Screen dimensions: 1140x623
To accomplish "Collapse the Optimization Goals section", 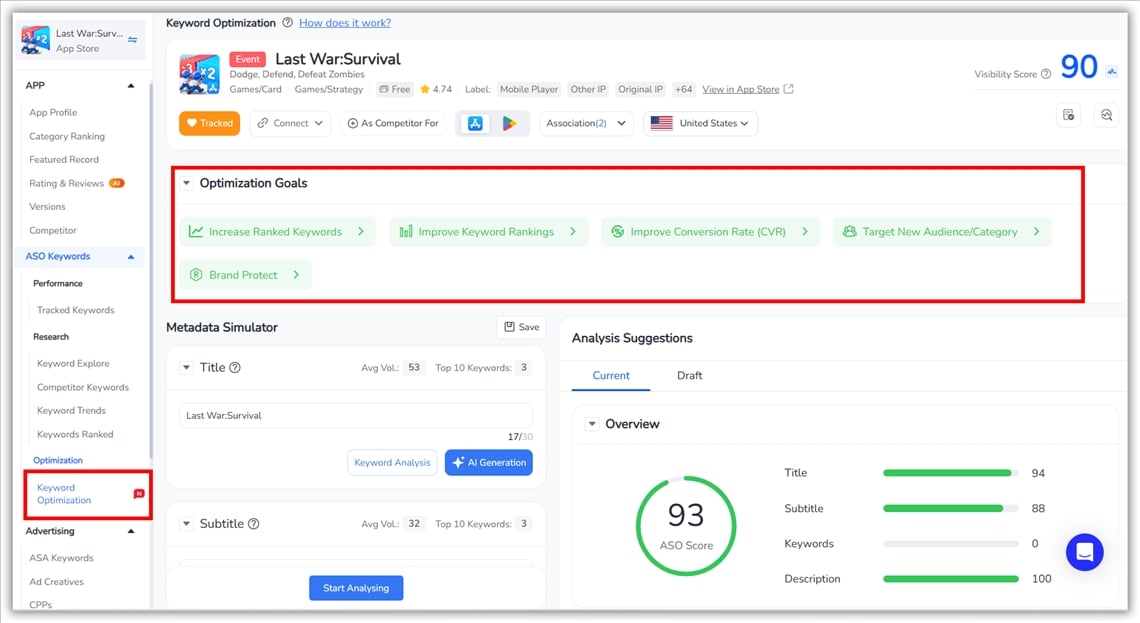I will click(185, 182).
